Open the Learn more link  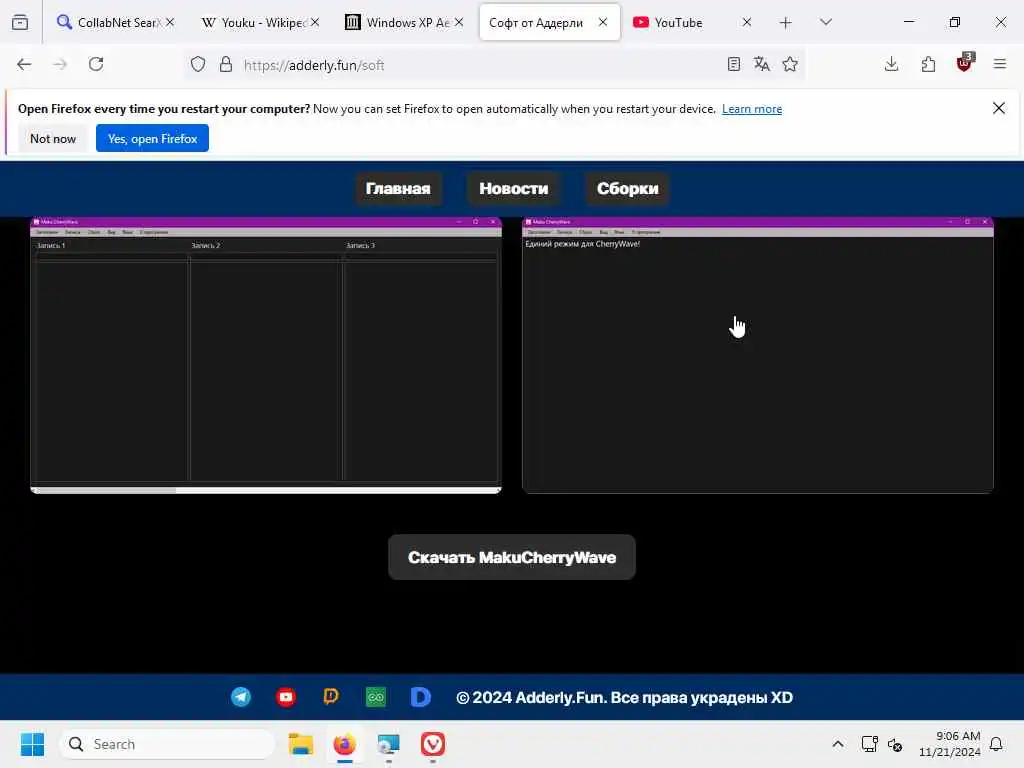pos(752,109)
